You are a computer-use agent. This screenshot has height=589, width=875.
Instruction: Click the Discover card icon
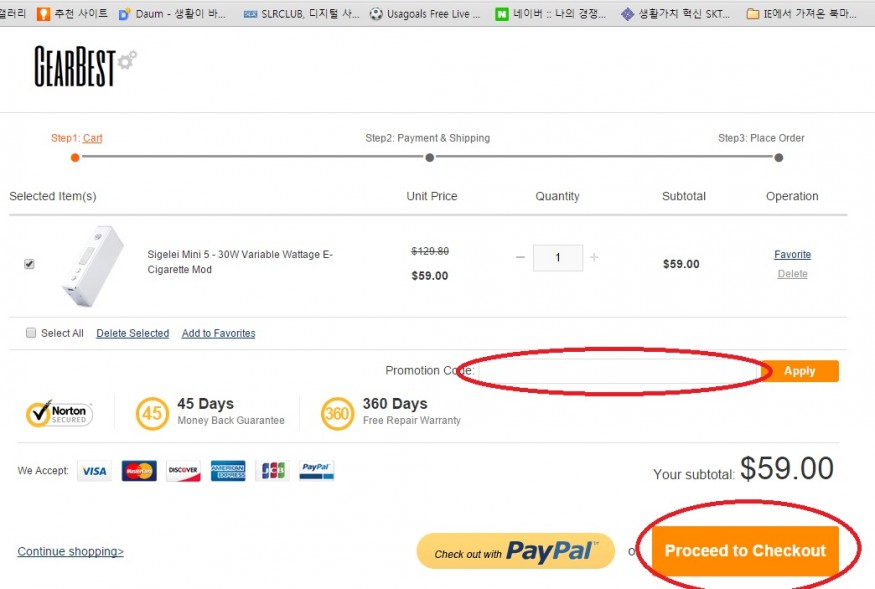pos(183,471)
